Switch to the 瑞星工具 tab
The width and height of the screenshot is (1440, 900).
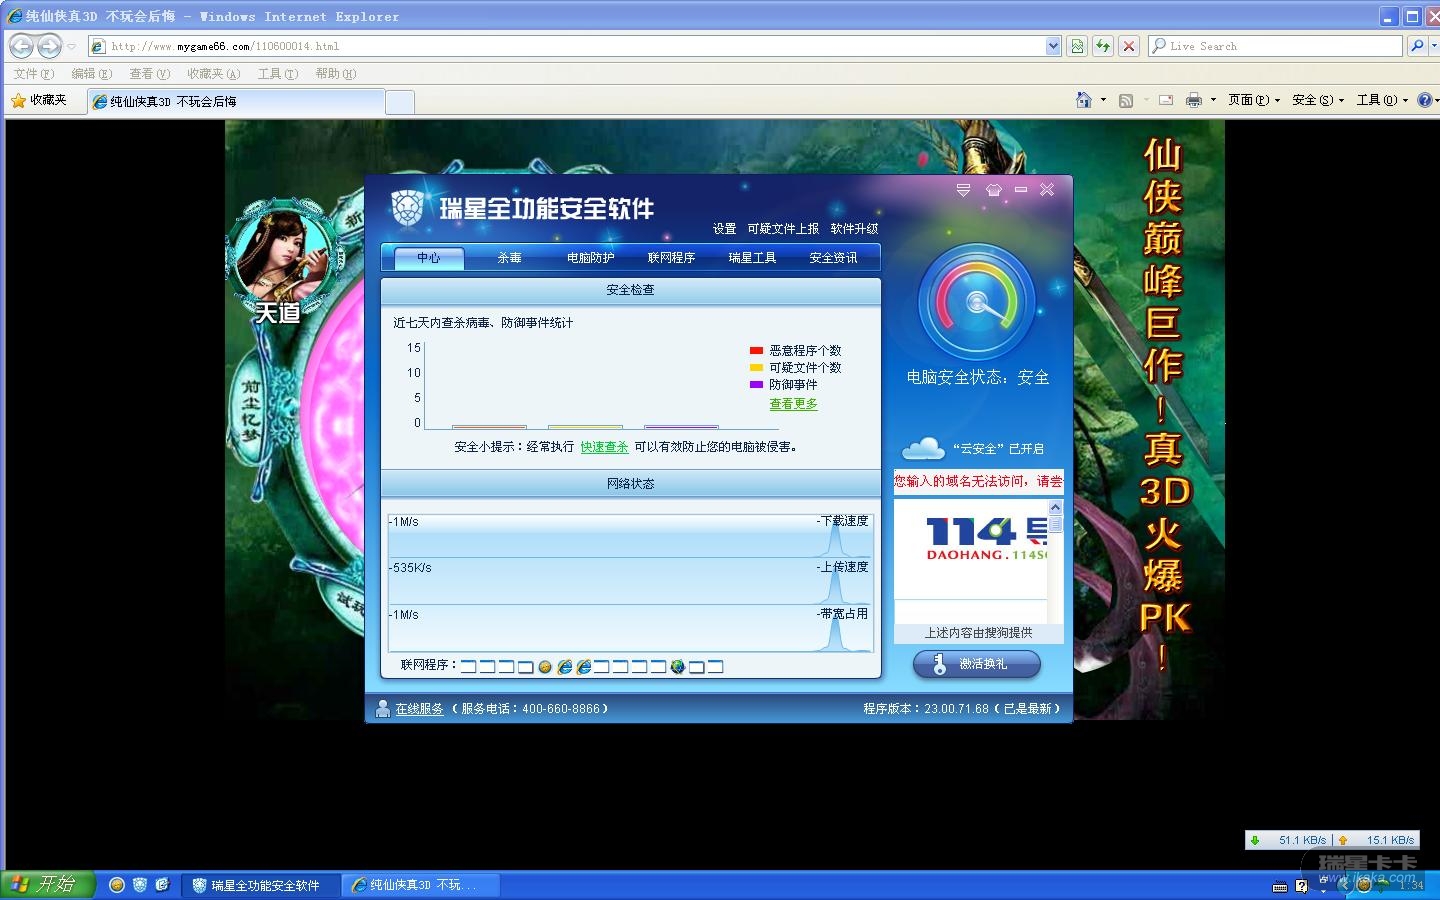[752, 258]
